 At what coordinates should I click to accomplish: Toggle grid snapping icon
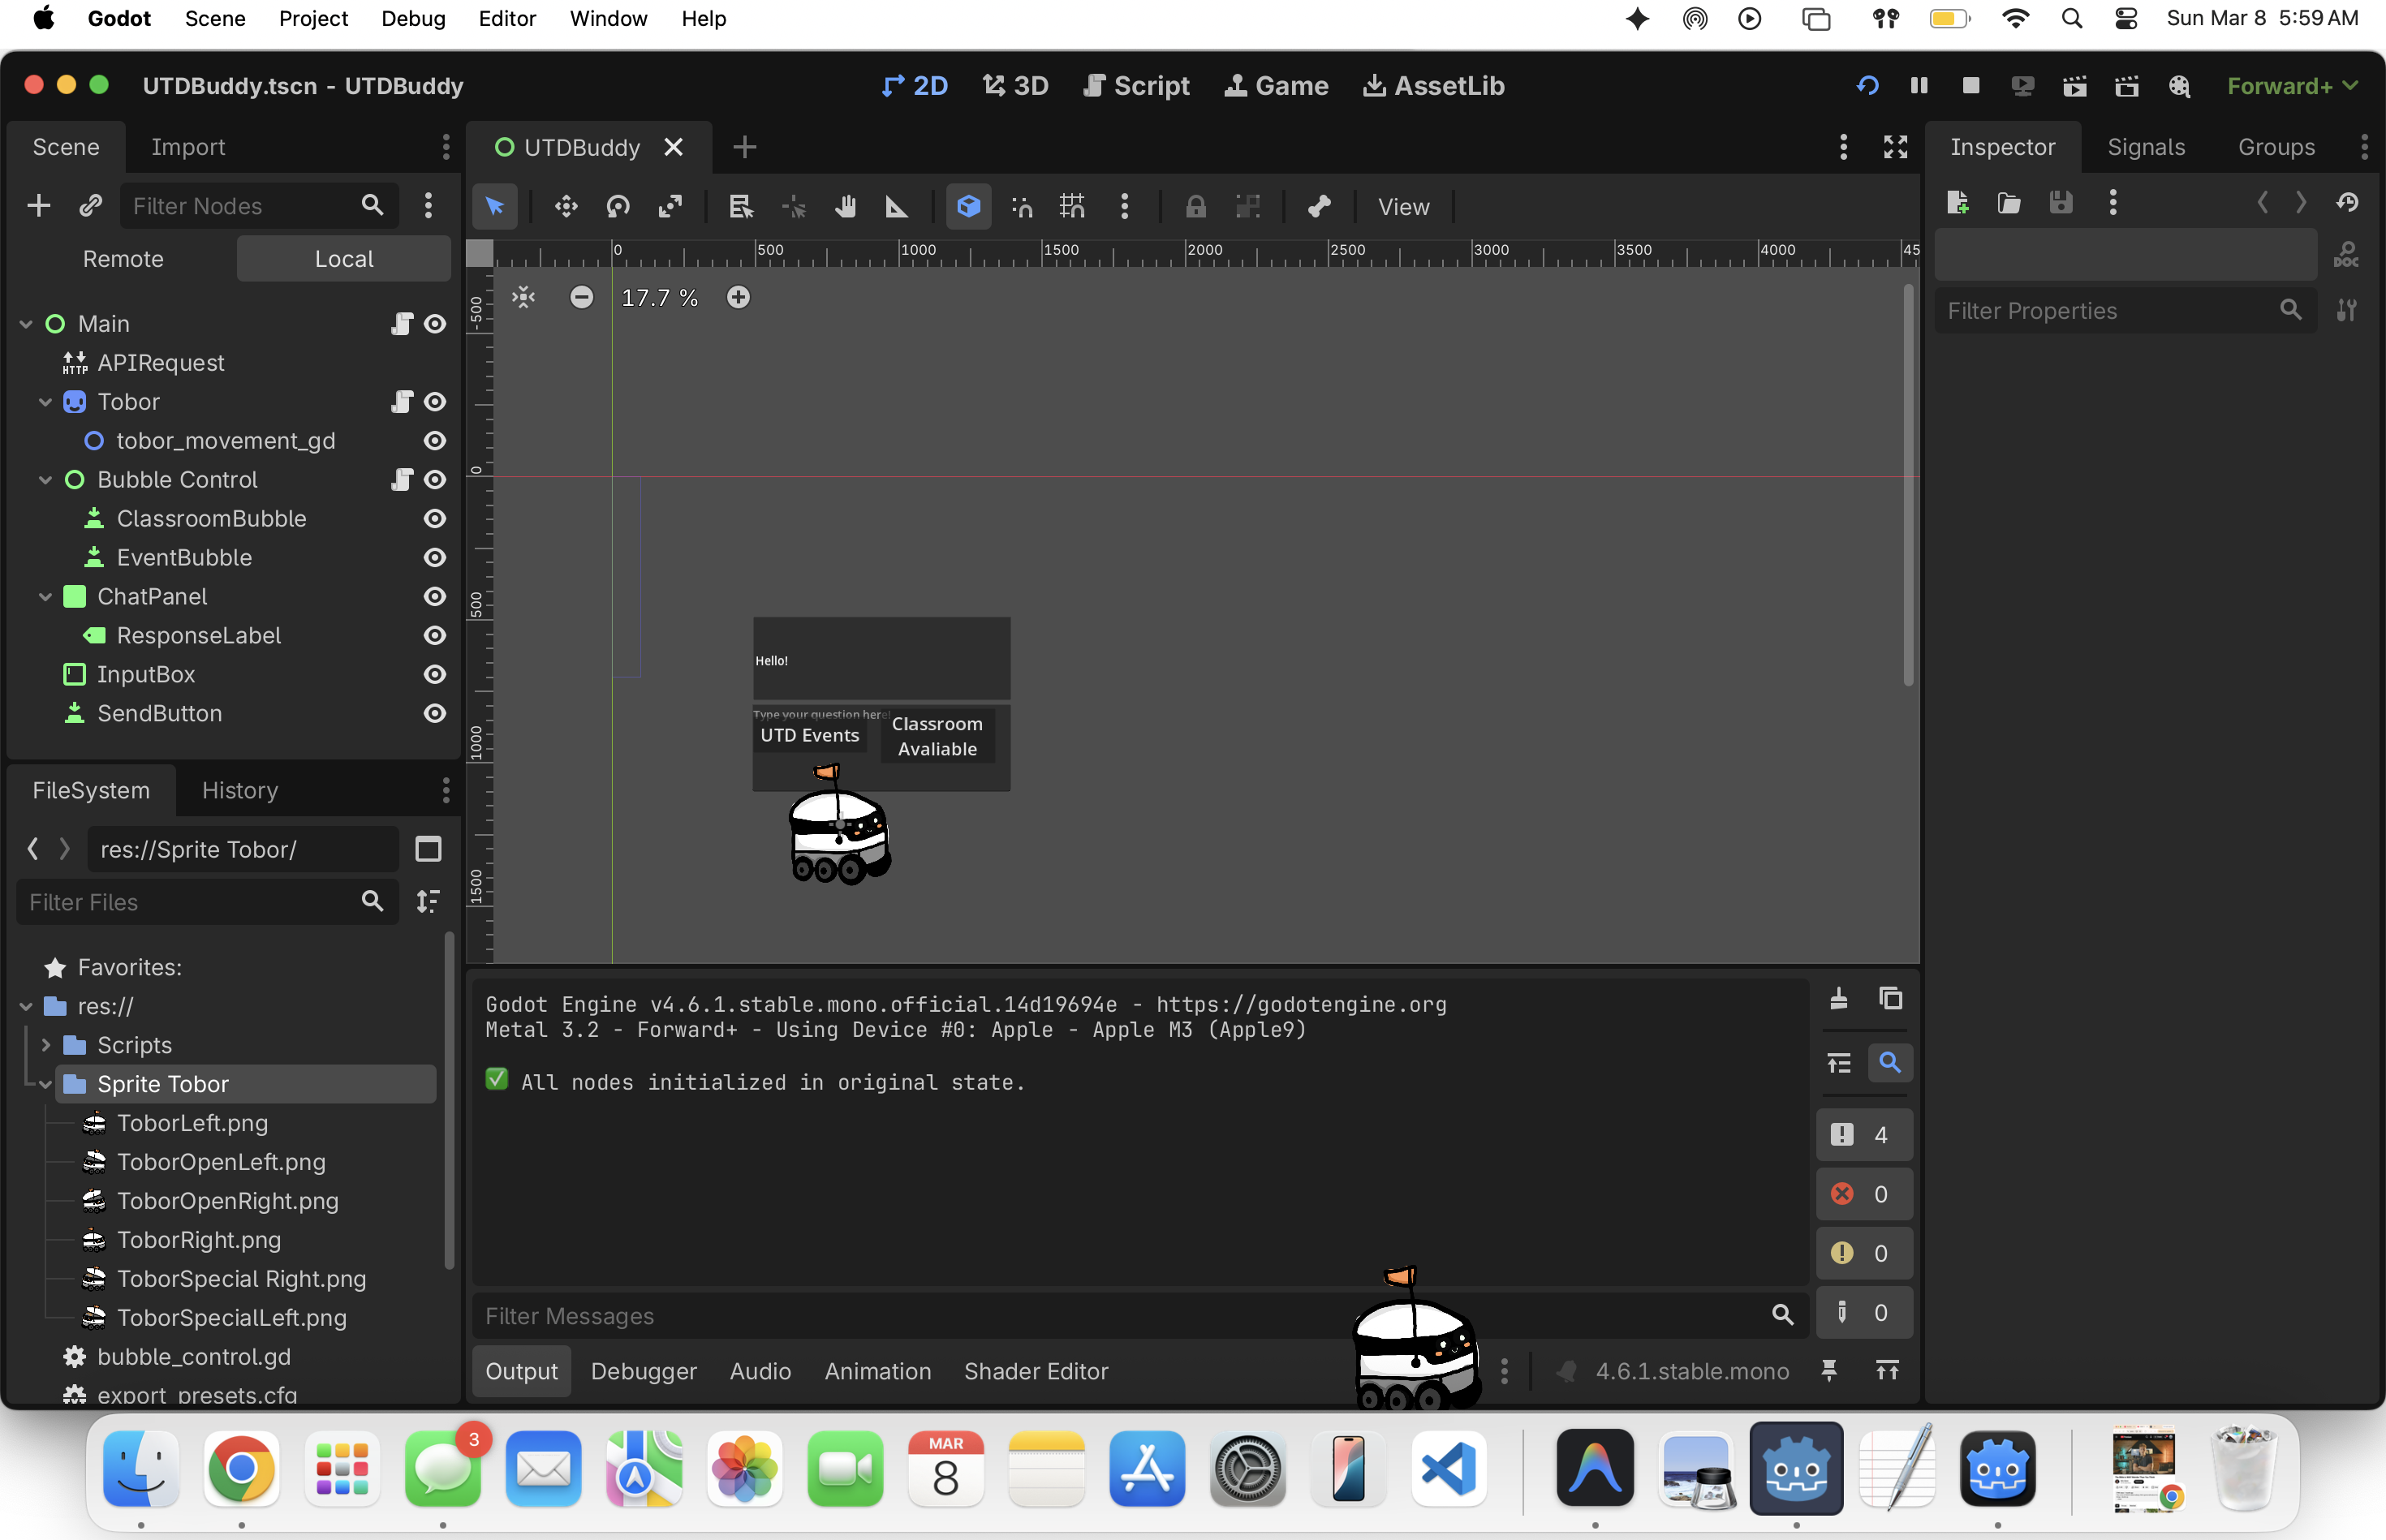(1072, 206)
